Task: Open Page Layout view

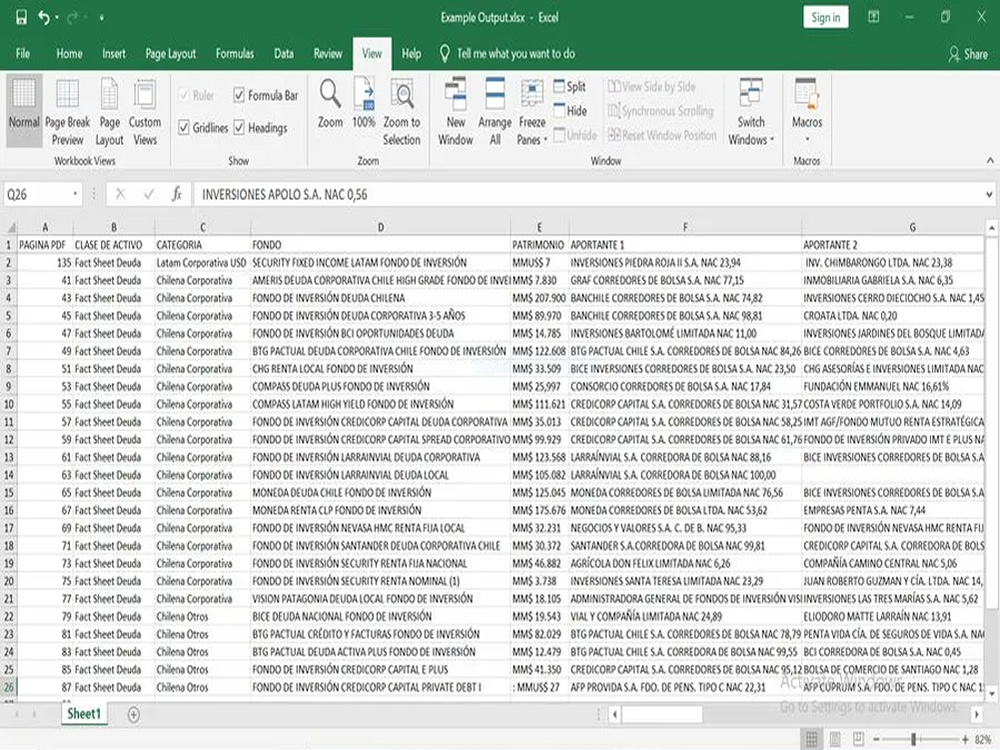Action: 109,111
